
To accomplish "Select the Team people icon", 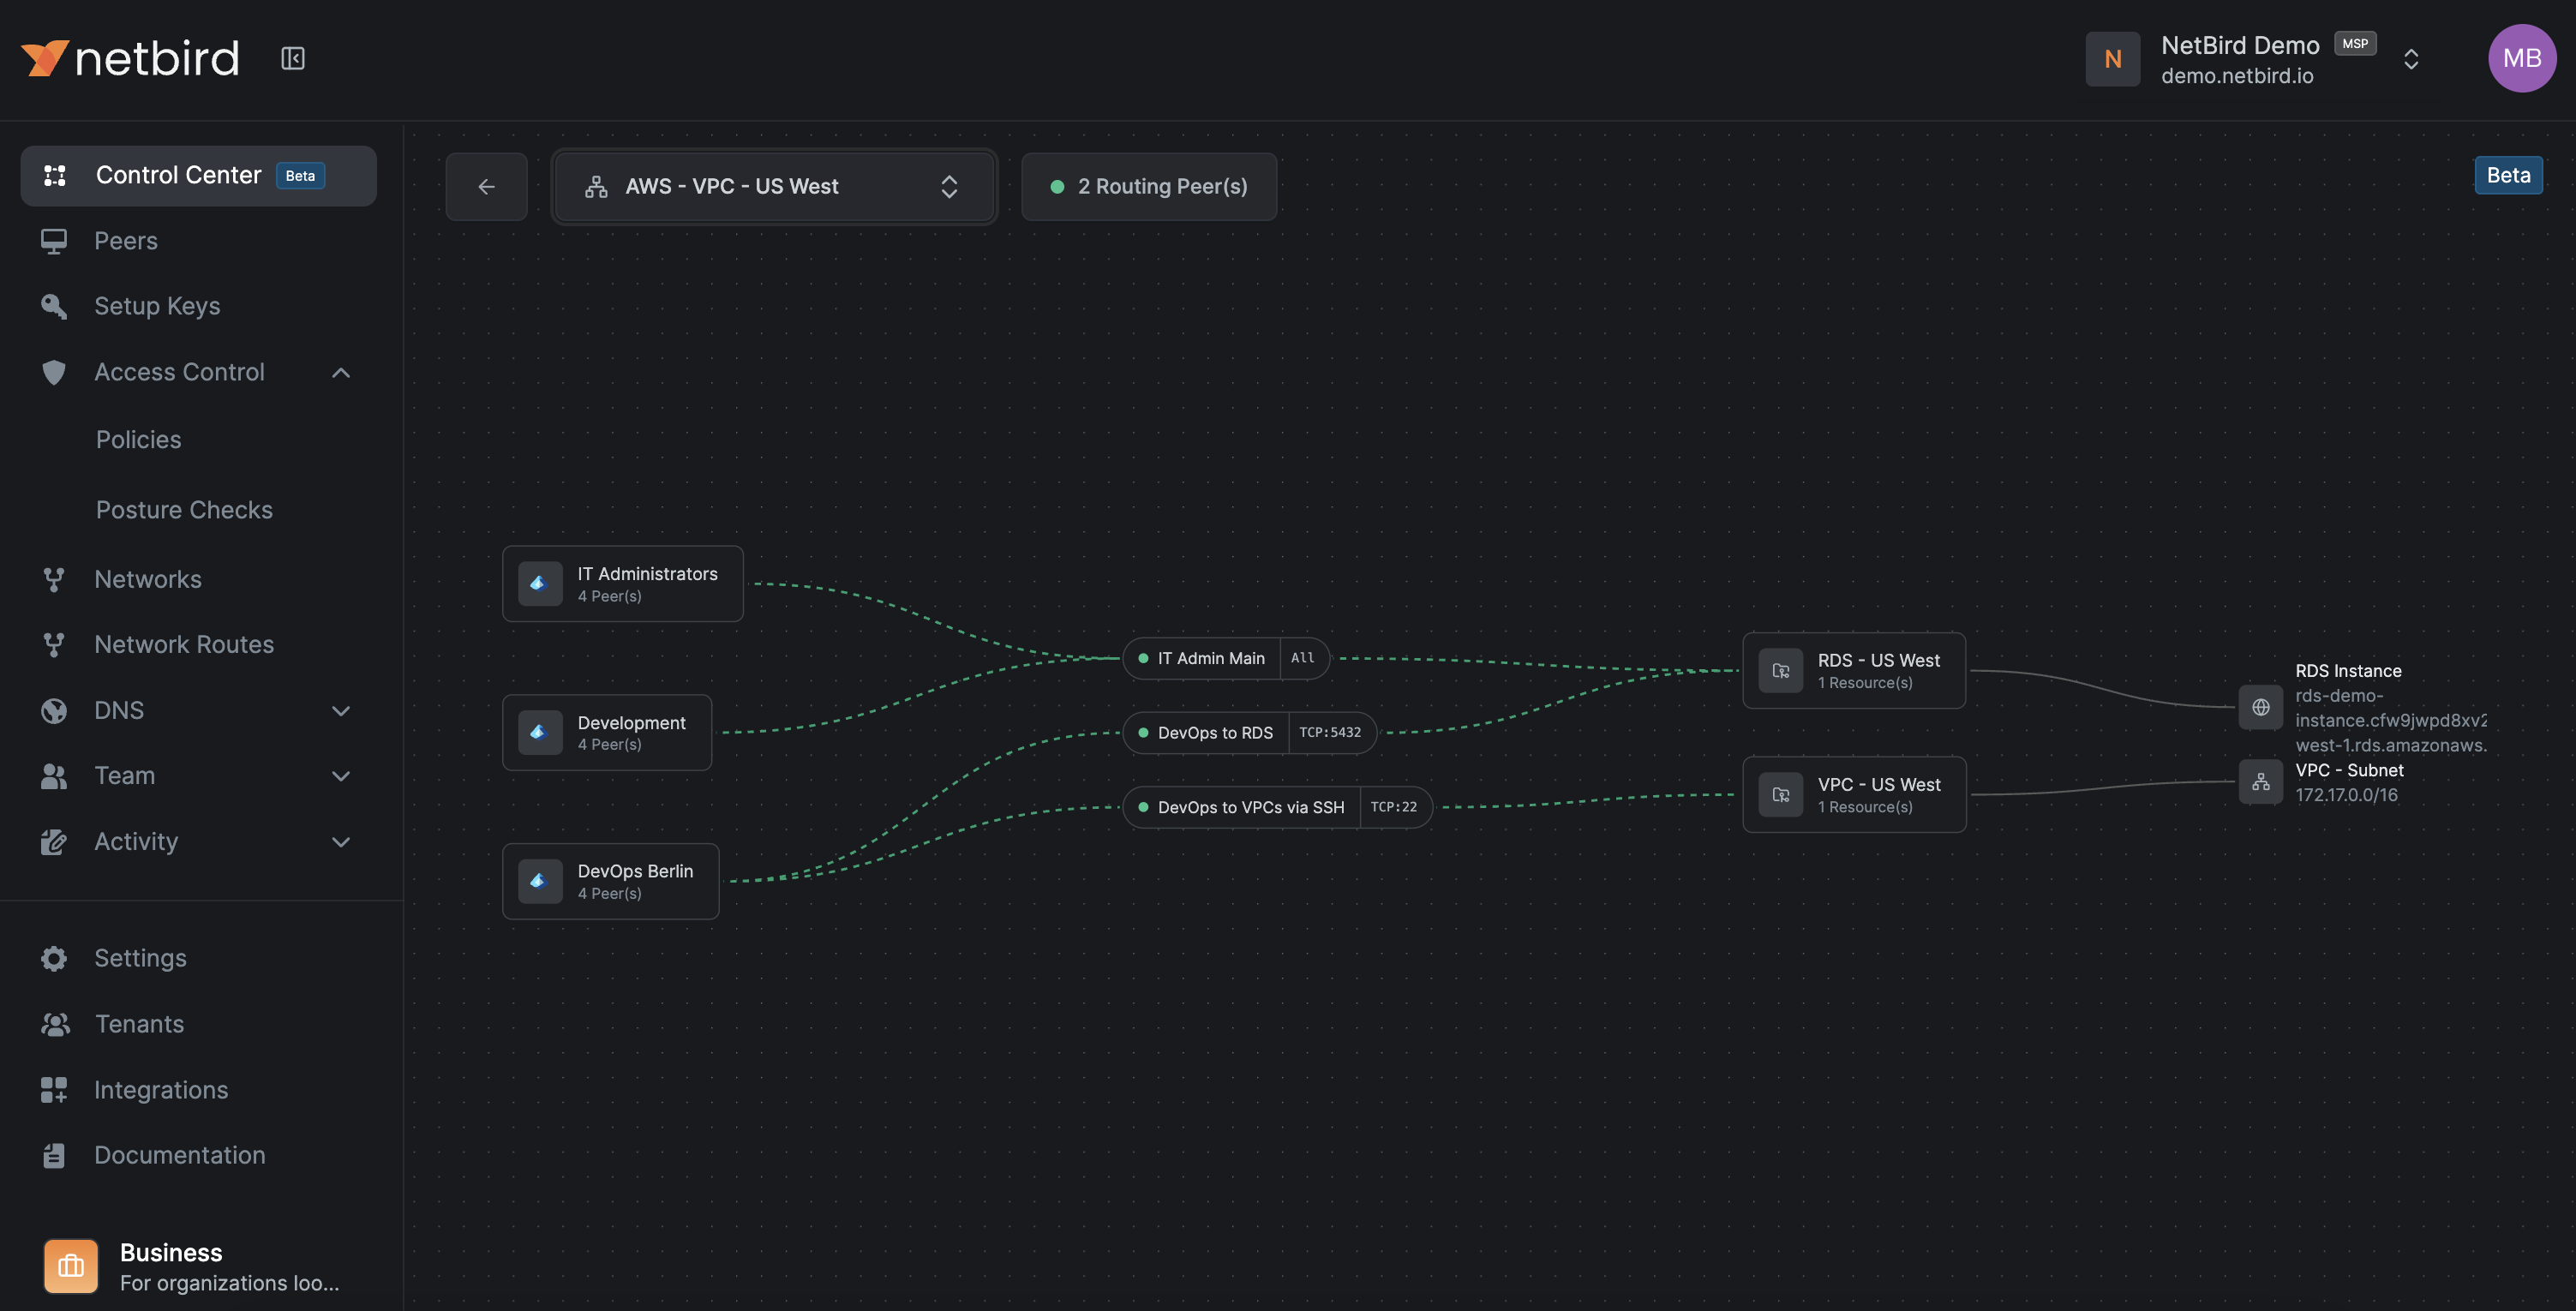I will [x=54, y=776].
